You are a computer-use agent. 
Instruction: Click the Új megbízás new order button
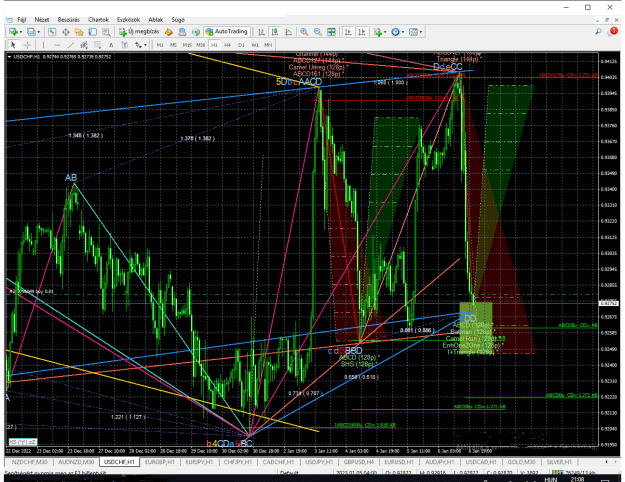(x=139, y=32)
